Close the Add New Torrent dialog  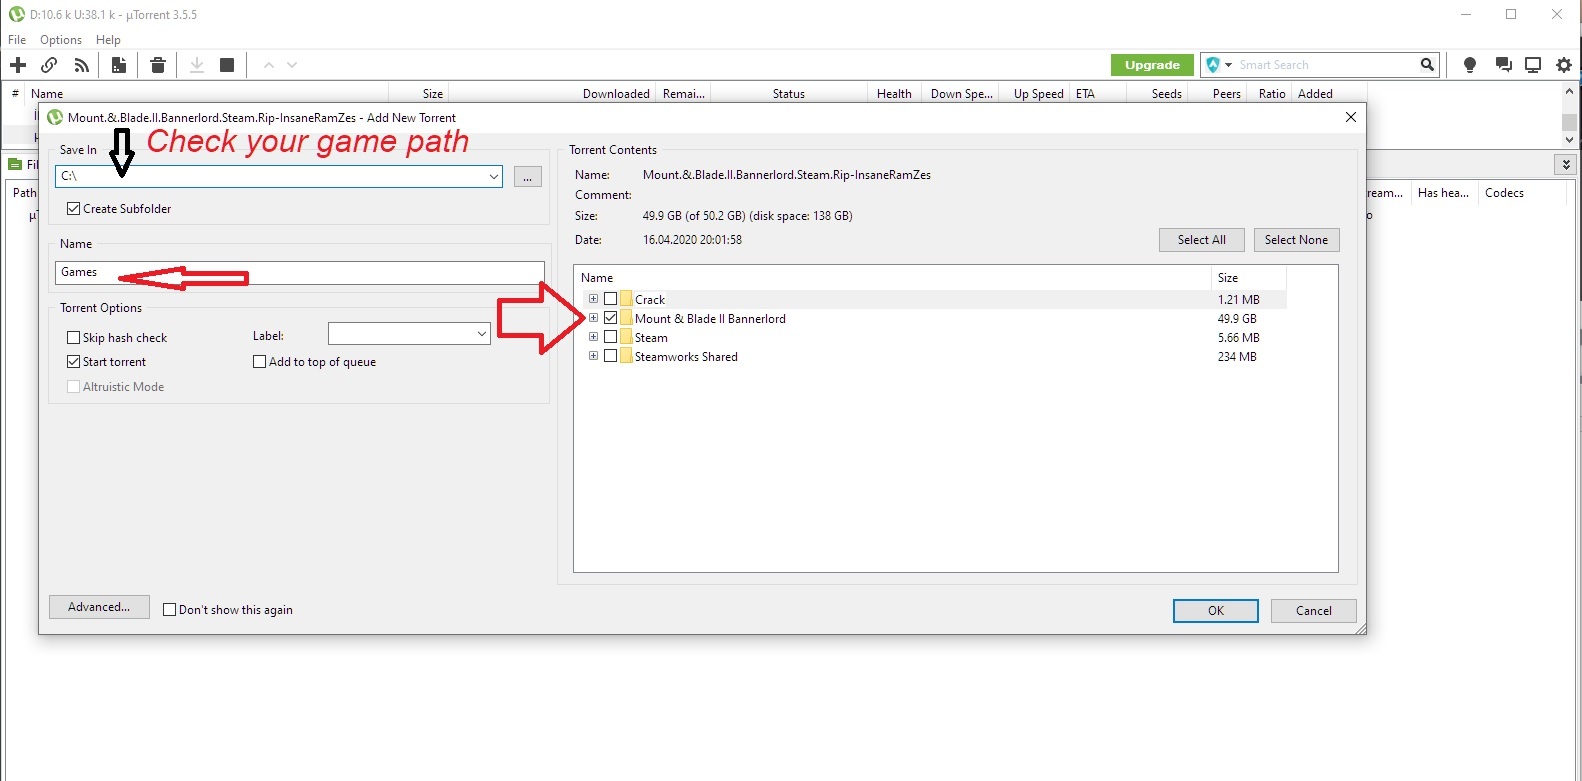click(1351, 117)
